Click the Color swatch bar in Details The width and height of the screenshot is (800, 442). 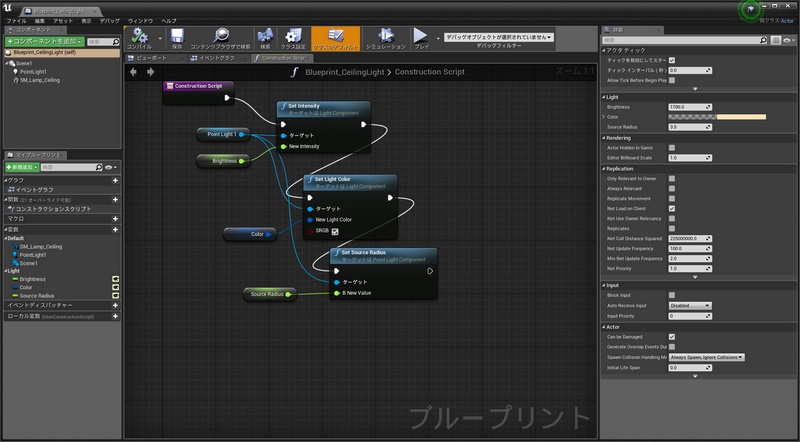click(x=717, y=117)
